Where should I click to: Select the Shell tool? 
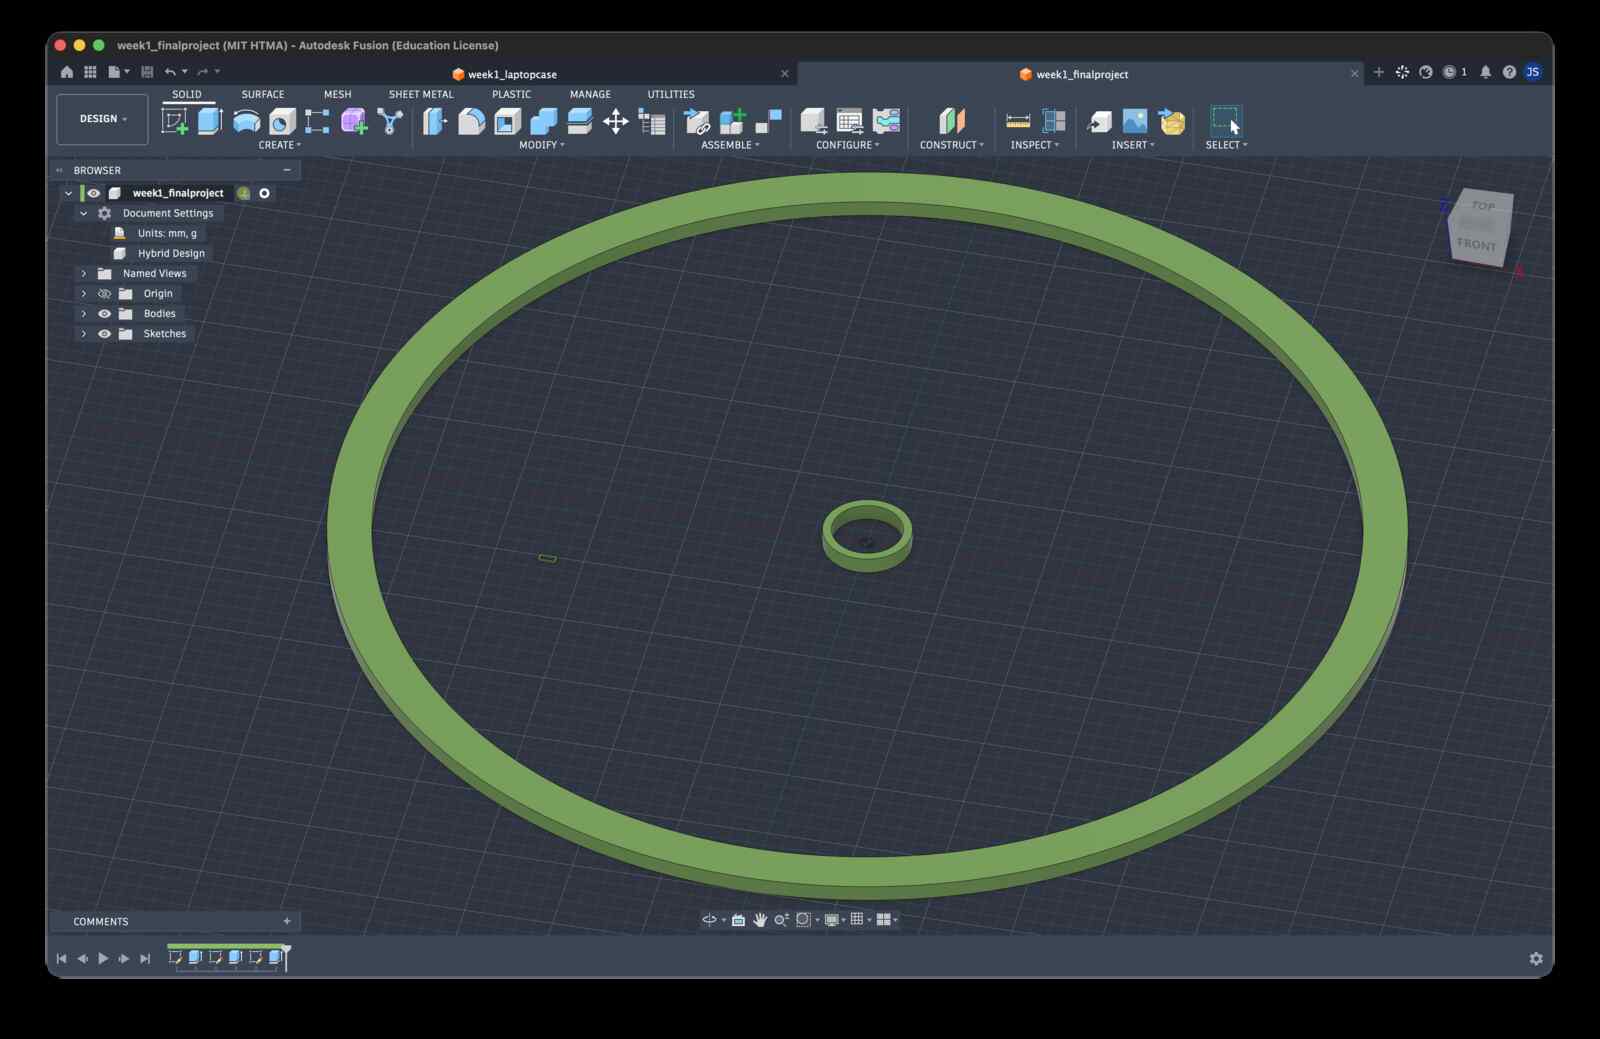coord(507,121)
